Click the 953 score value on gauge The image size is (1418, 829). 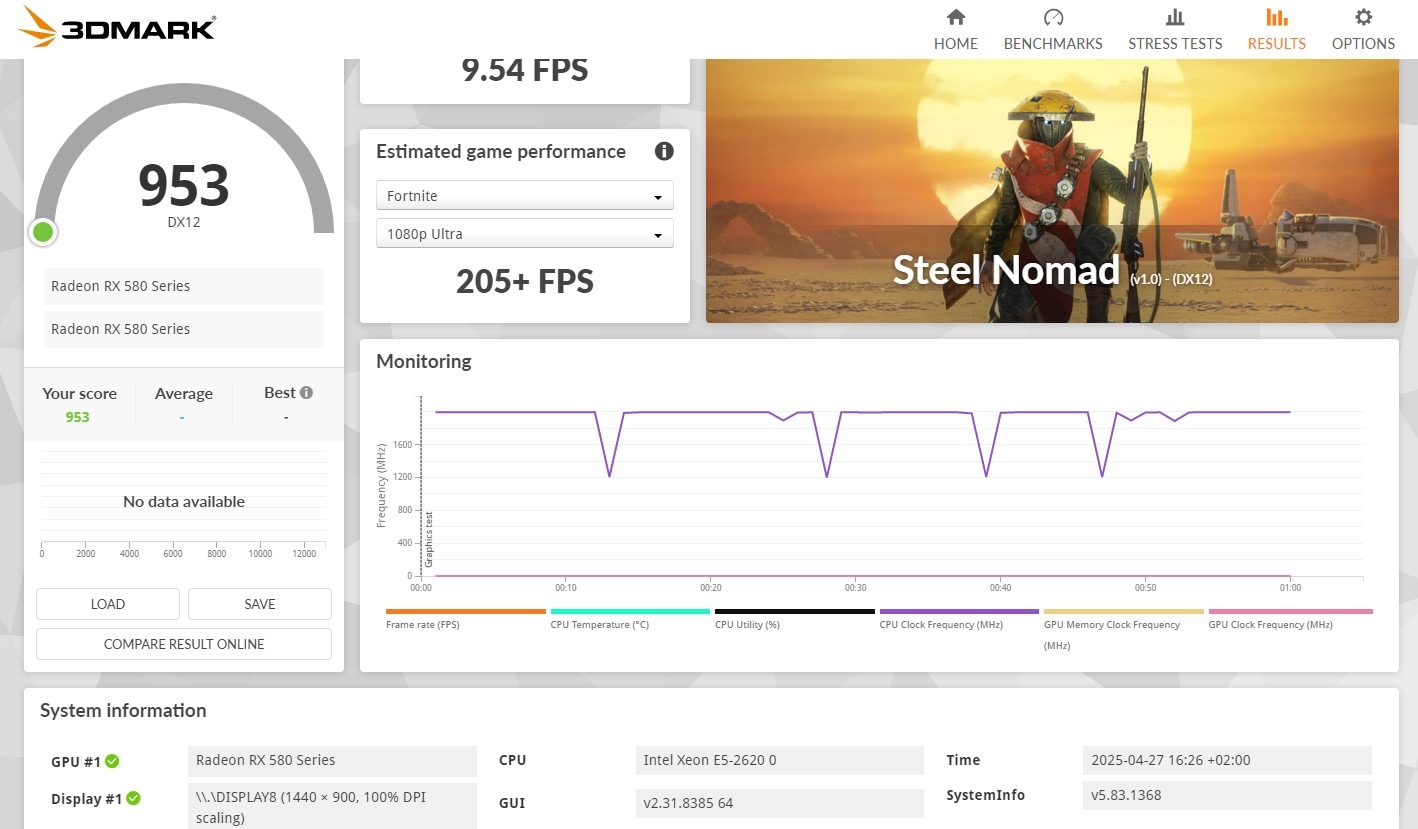click(184, 185)
